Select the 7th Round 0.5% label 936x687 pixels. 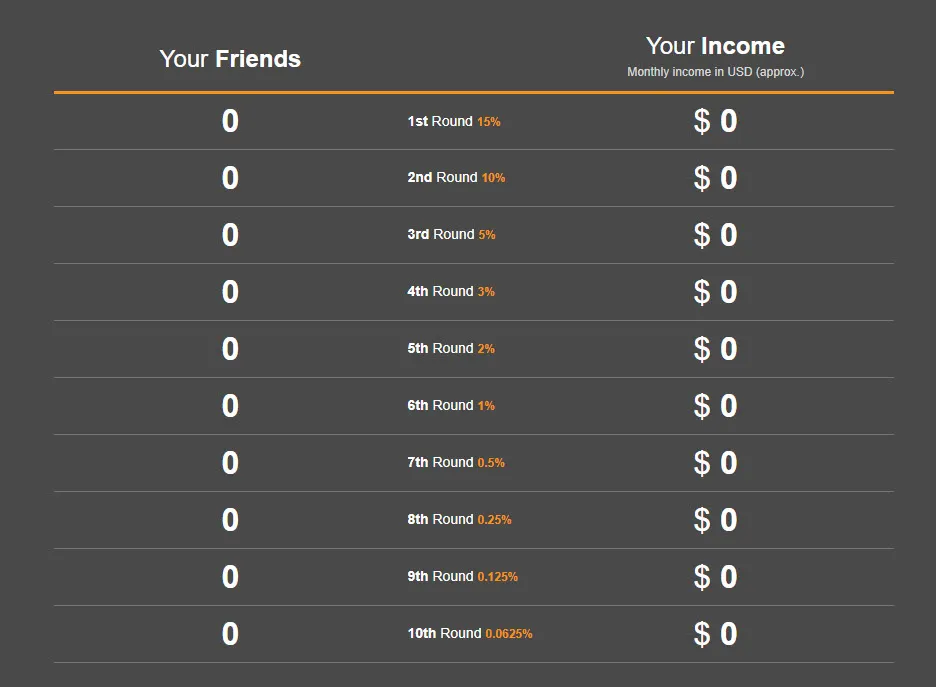(x=456, y=462)
